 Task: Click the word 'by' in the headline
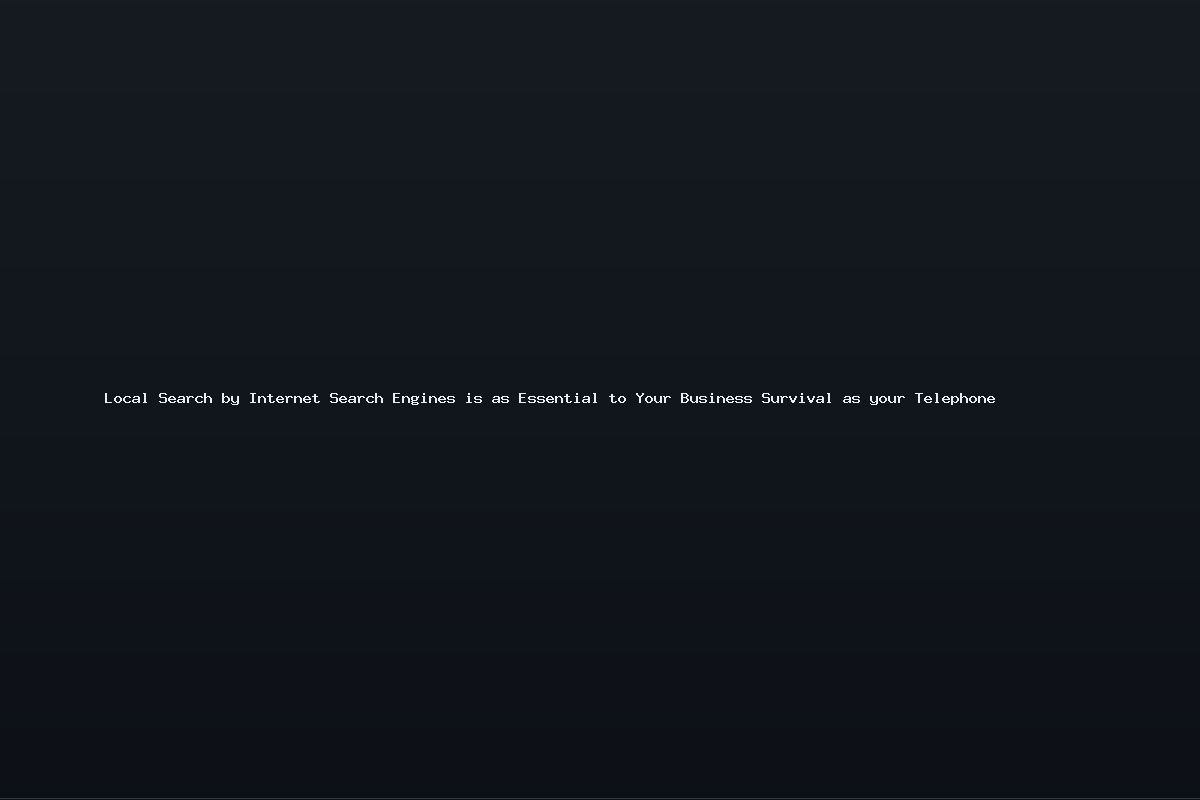tap(231, 399)
